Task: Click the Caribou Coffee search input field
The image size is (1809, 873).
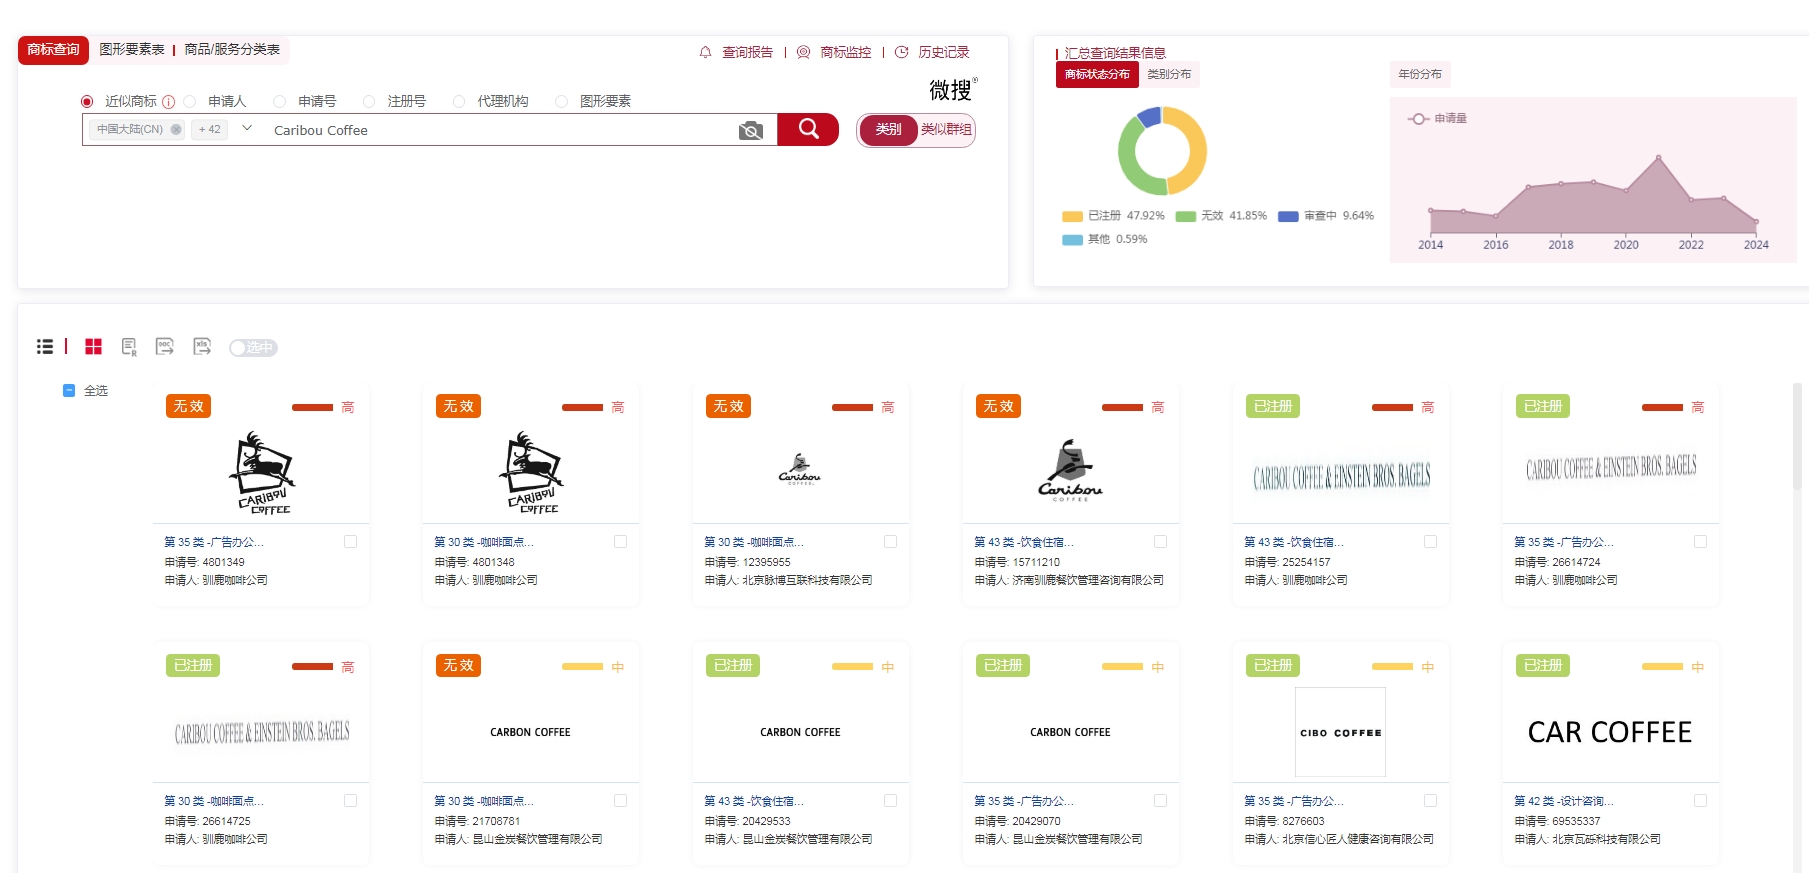Action: click(500, 130)
